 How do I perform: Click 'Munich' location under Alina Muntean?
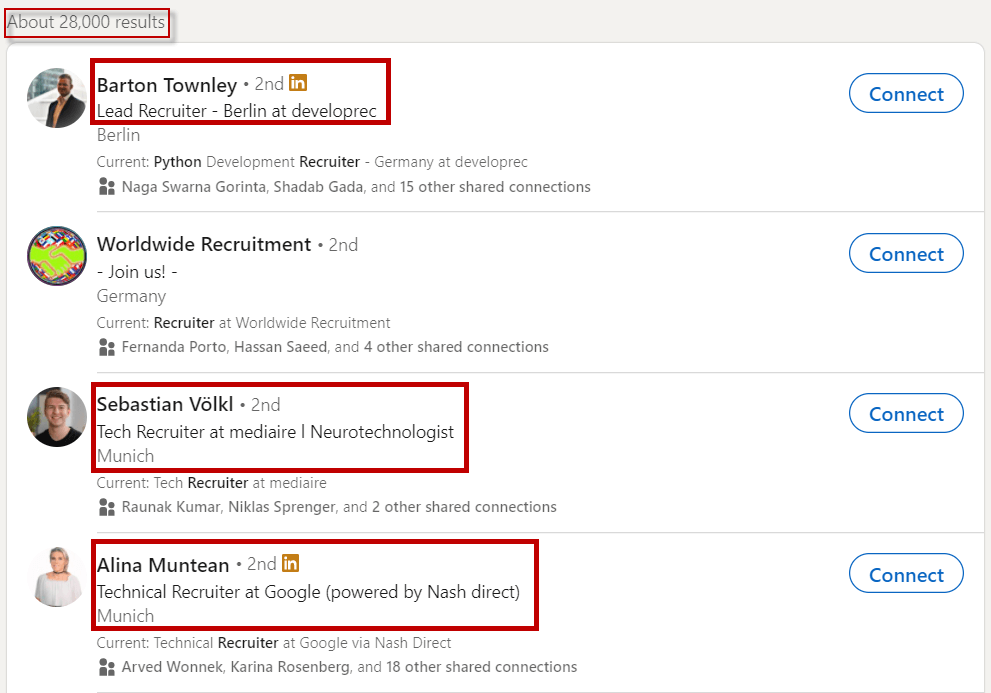coord(125,616)
